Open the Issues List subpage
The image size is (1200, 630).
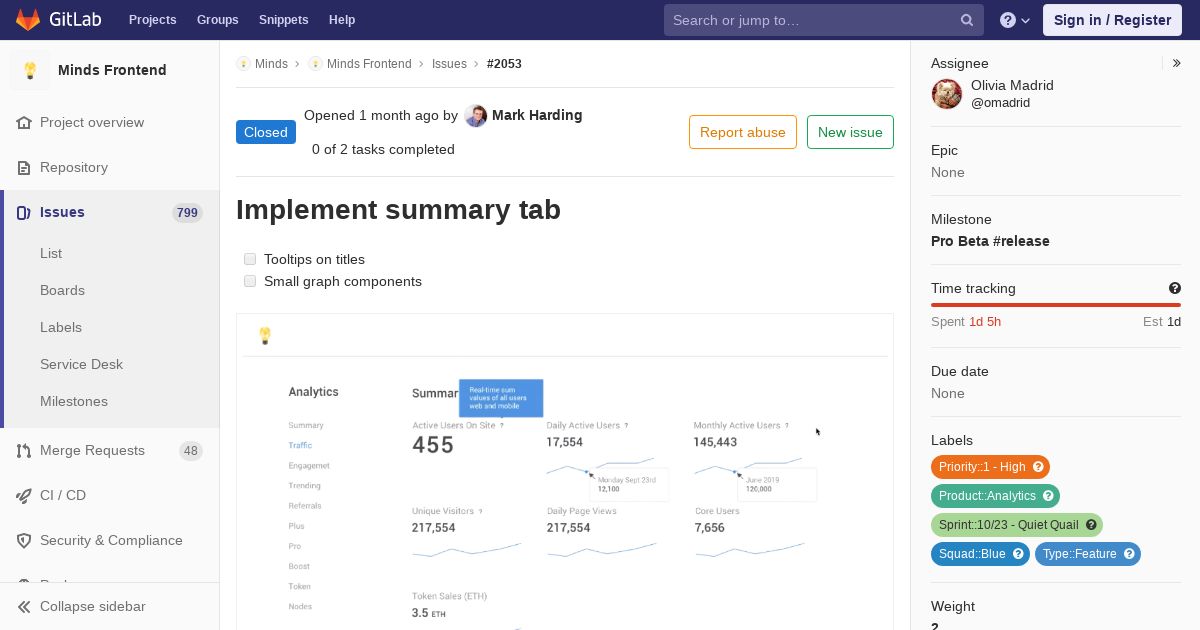pos(51,253)
